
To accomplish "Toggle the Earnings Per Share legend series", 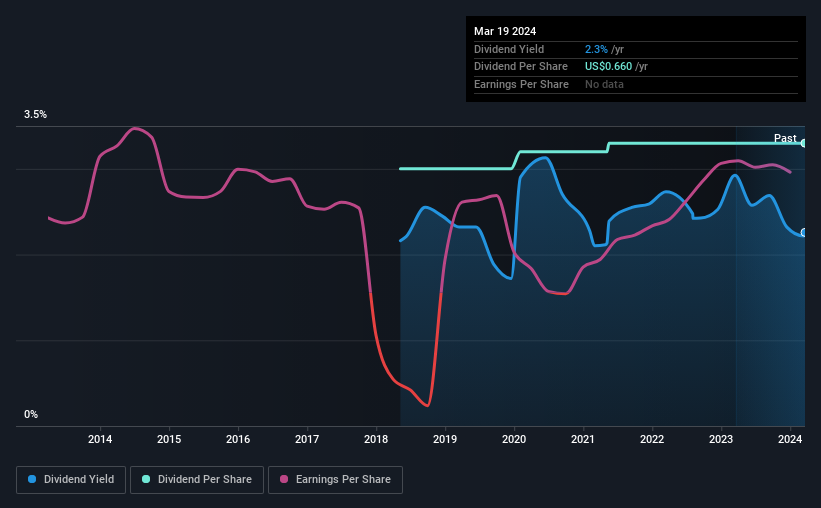I will click(x=335, y=480).
